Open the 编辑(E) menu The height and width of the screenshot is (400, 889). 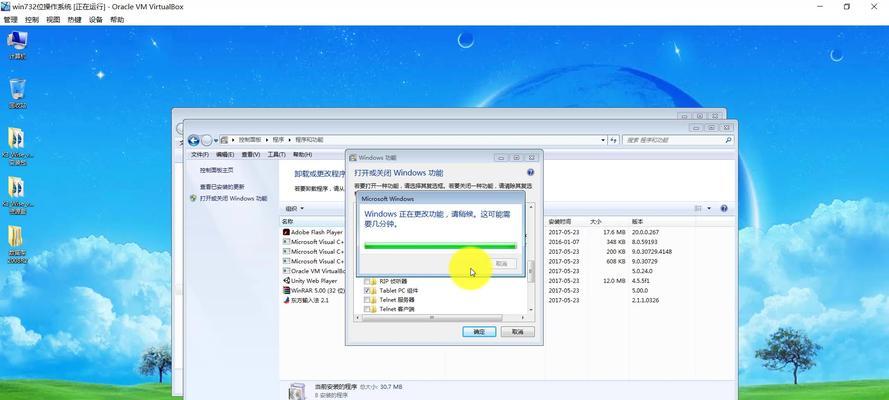point(225,155)
